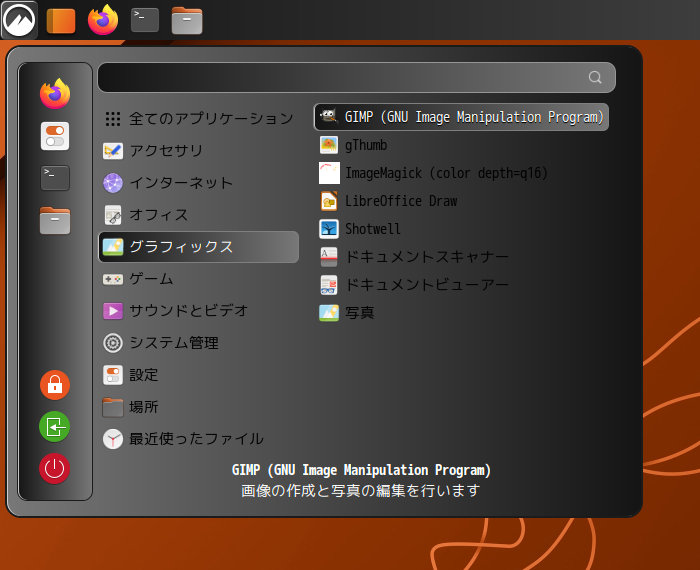Open system settings toggle icon in sidebar
Viewport: 700px width, 570px height.
(55, 136)
